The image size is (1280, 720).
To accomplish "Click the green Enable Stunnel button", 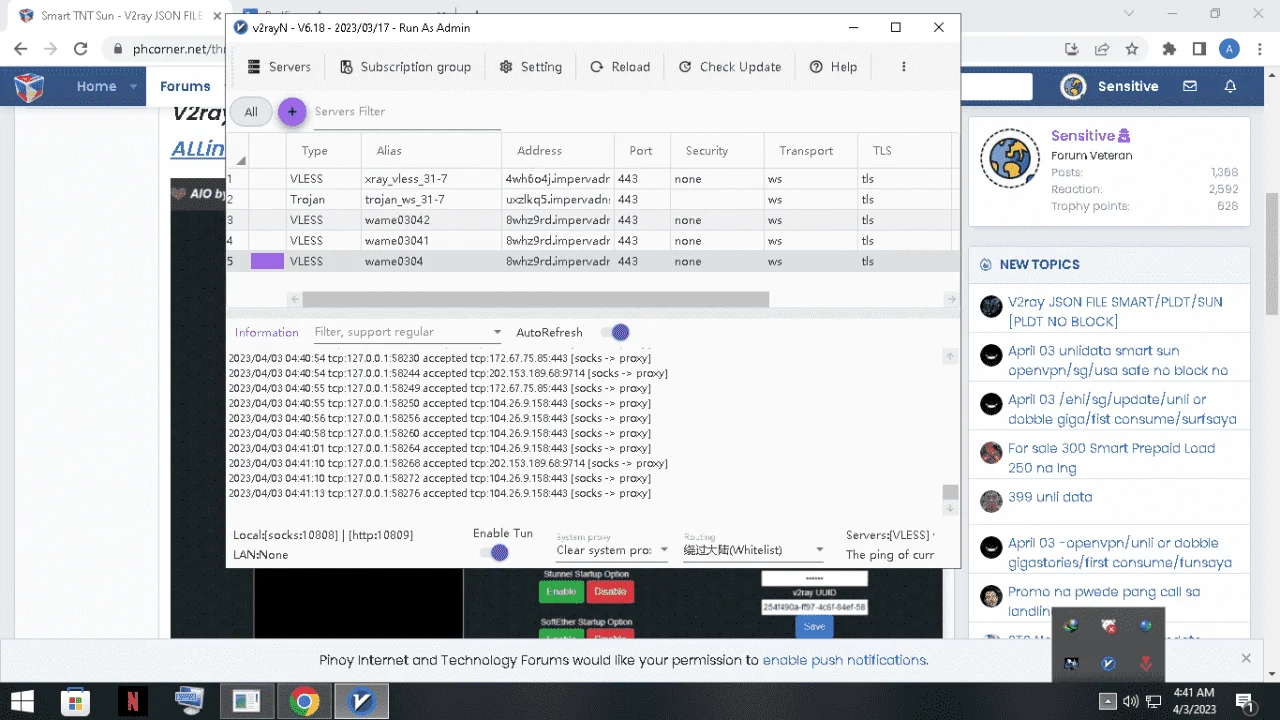I will tap(561, 591).
